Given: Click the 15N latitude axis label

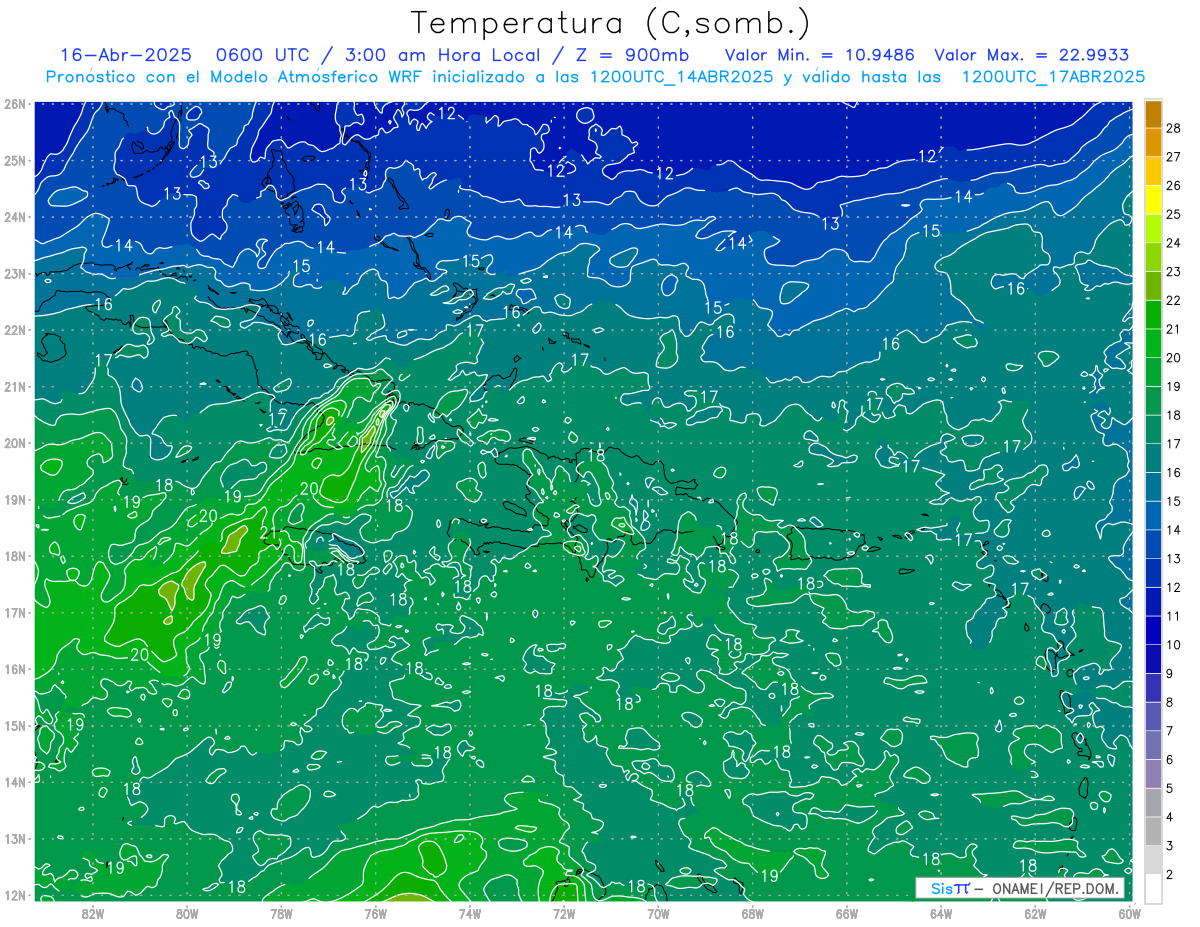Looking at the screenshot, I should click(14, 725).
